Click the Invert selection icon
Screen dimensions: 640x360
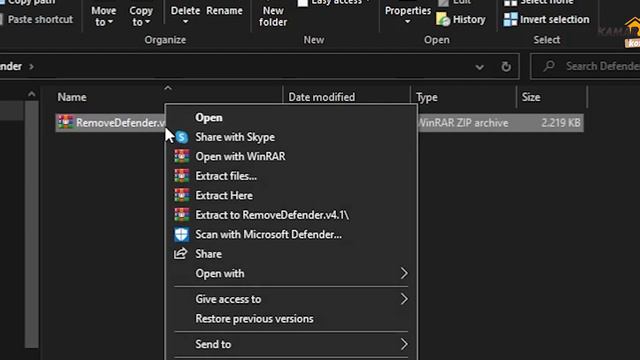coord(510,19)
